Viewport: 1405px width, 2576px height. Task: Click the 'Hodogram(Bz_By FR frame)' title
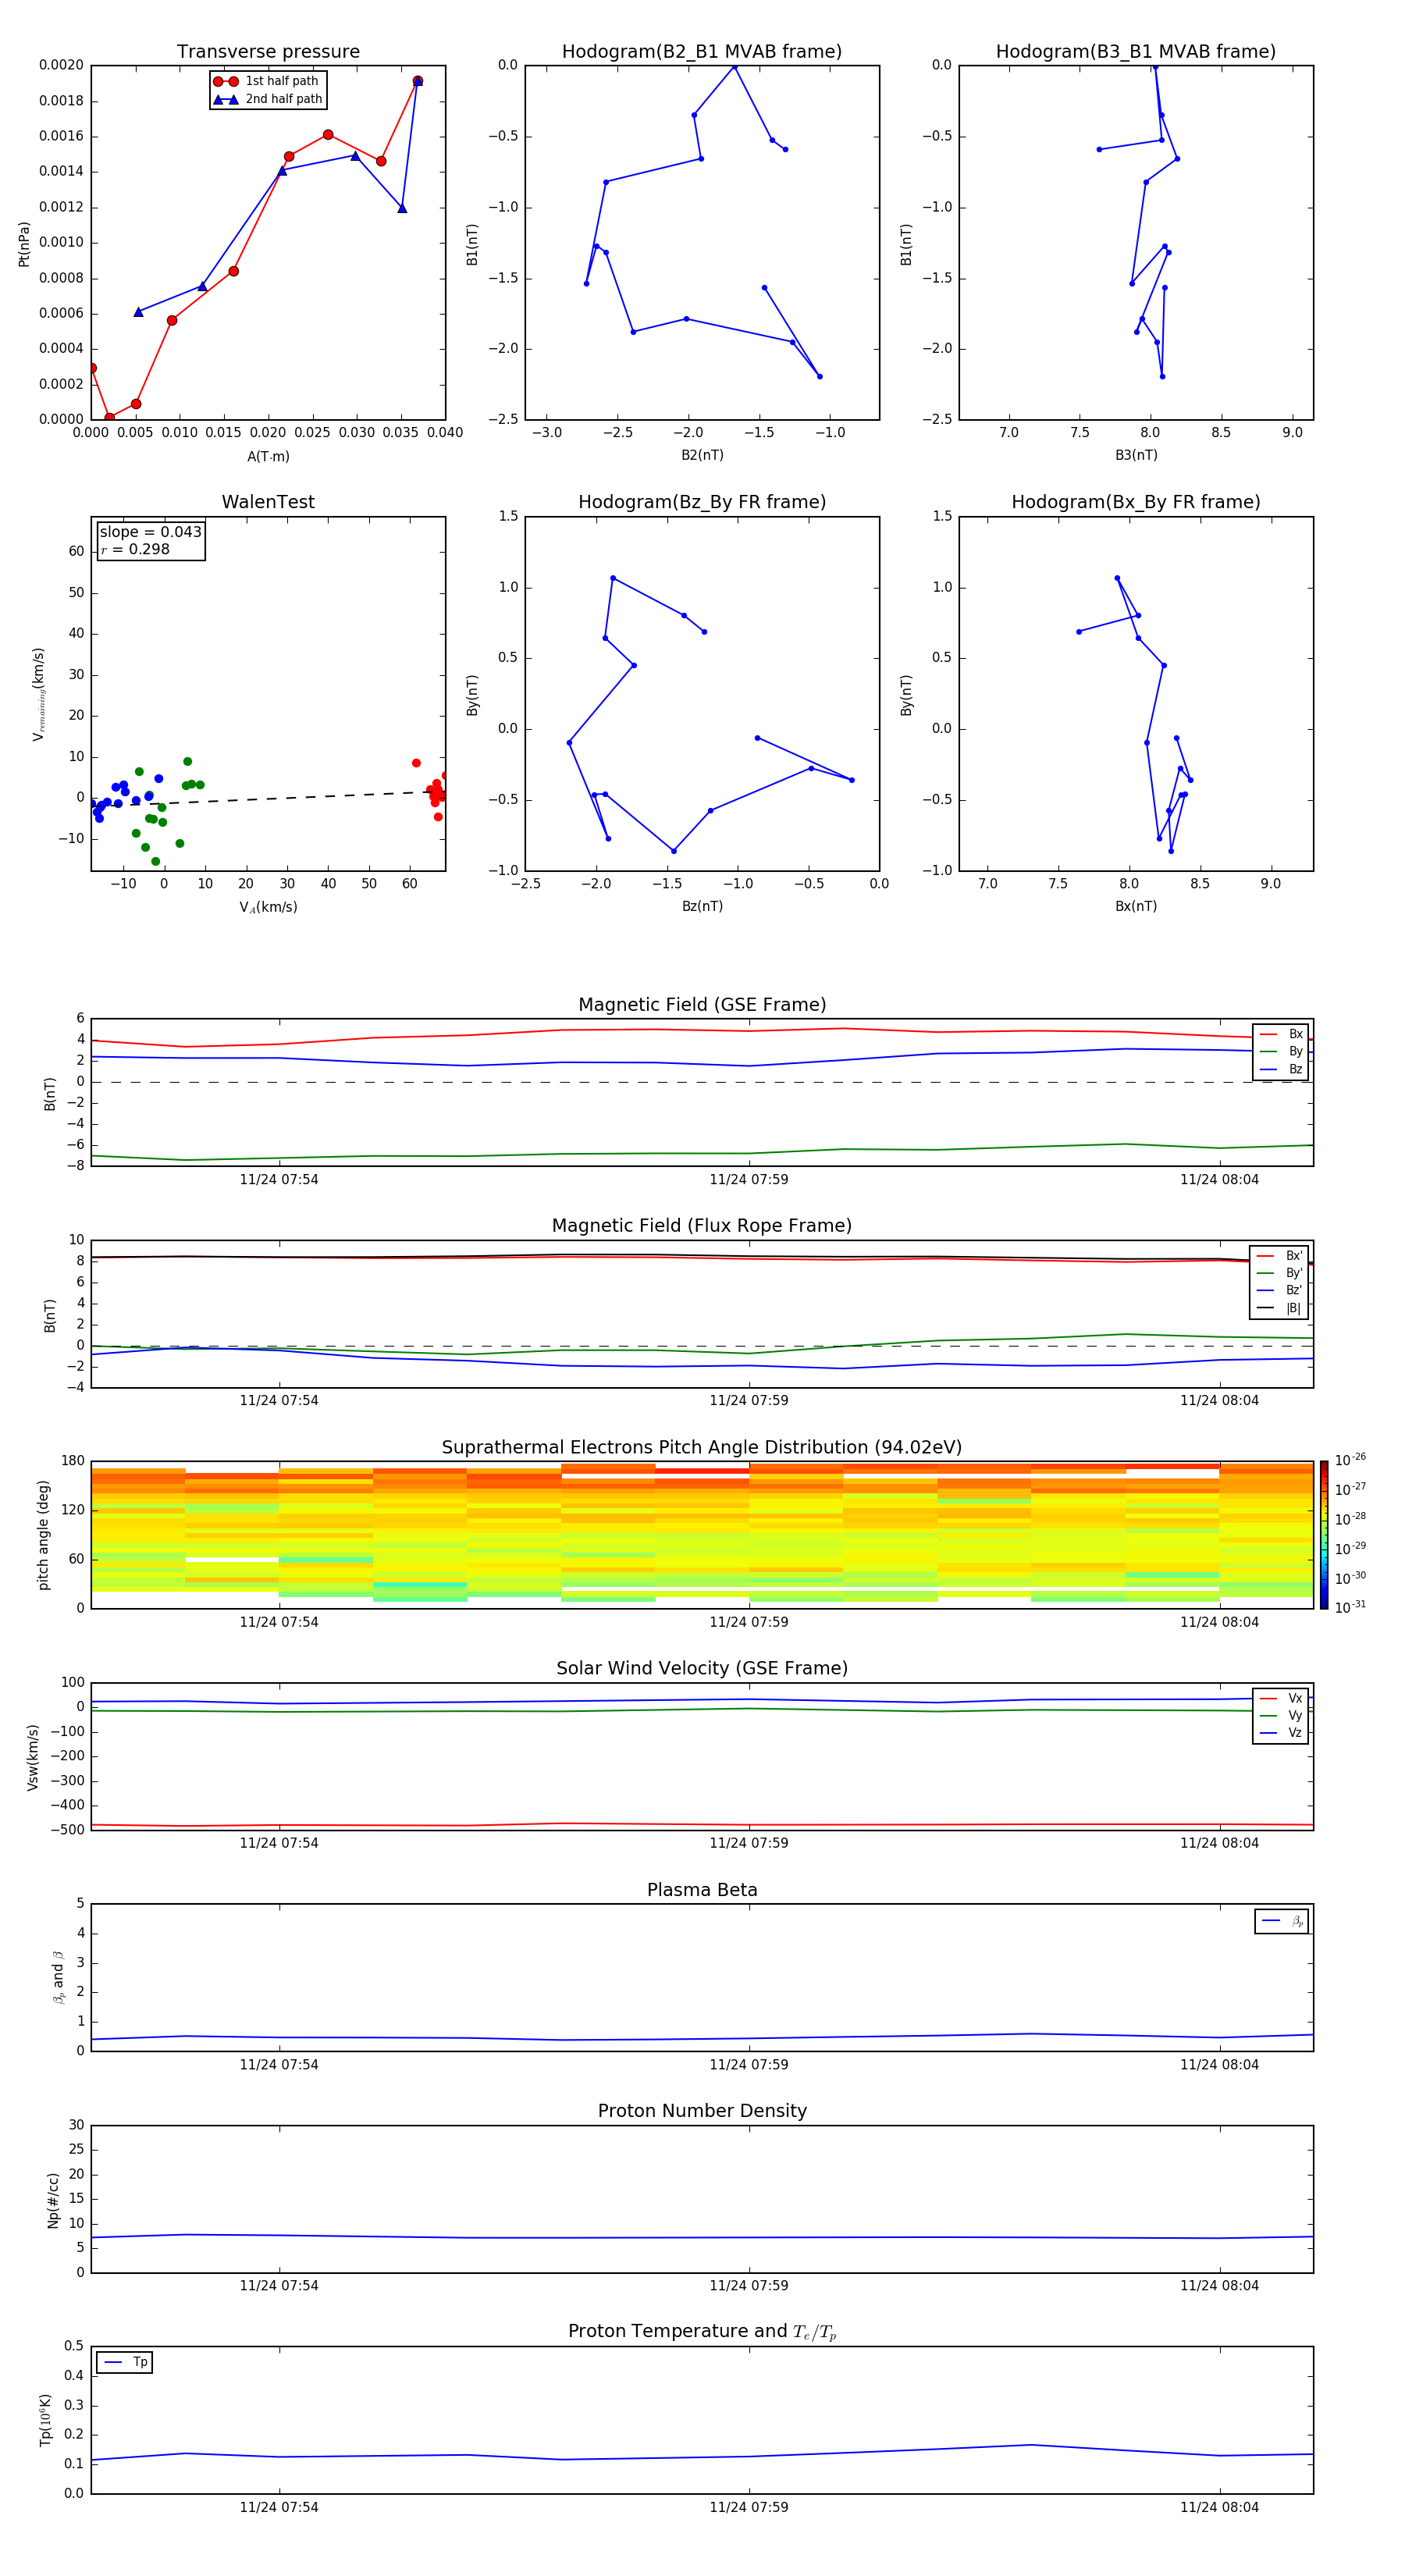702,502
